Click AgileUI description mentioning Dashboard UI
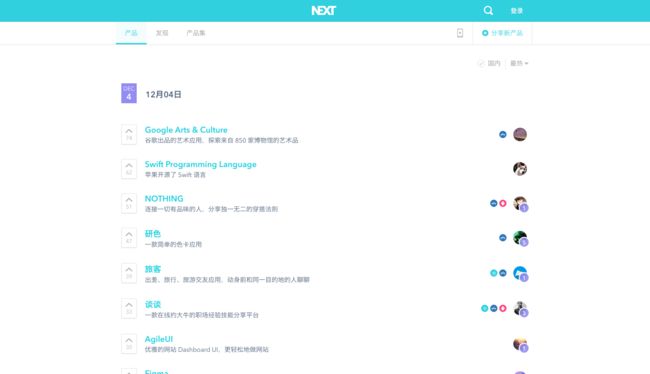Viewport: 650px width, 374px height. point(206,350)
